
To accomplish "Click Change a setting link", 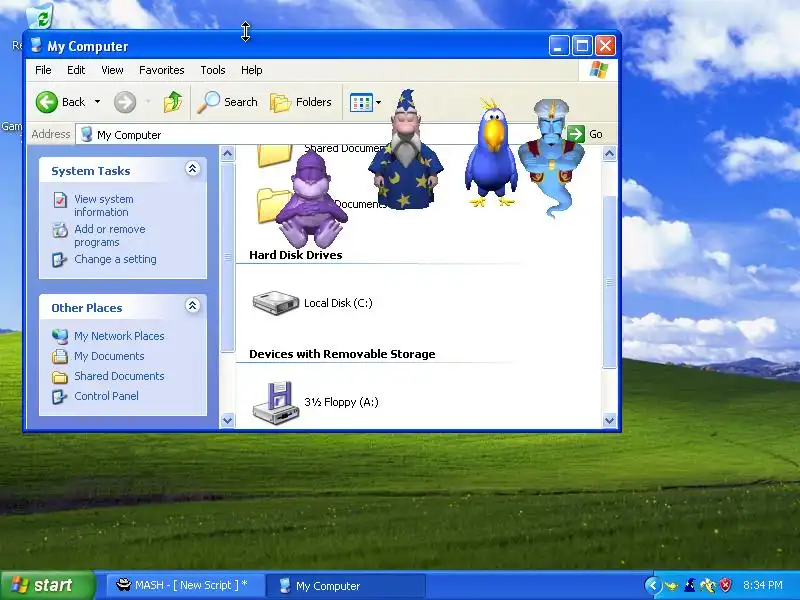I will (x=115, y=259).
